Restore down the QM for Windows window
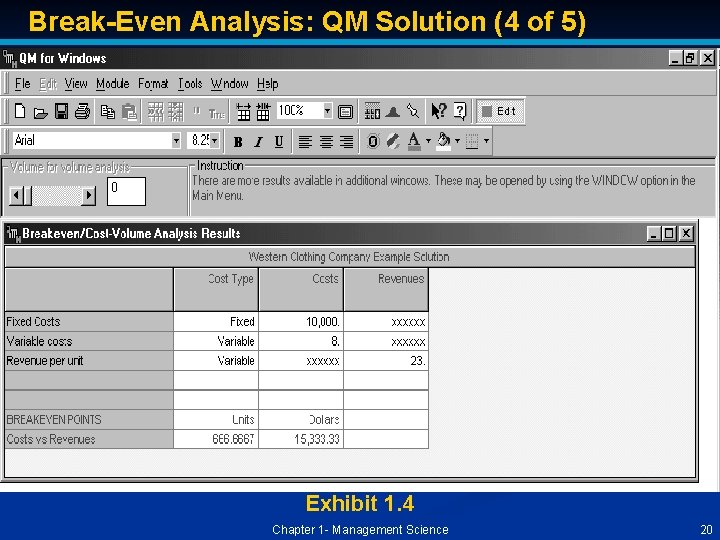The image size is (720, 540). coord(689,58)
